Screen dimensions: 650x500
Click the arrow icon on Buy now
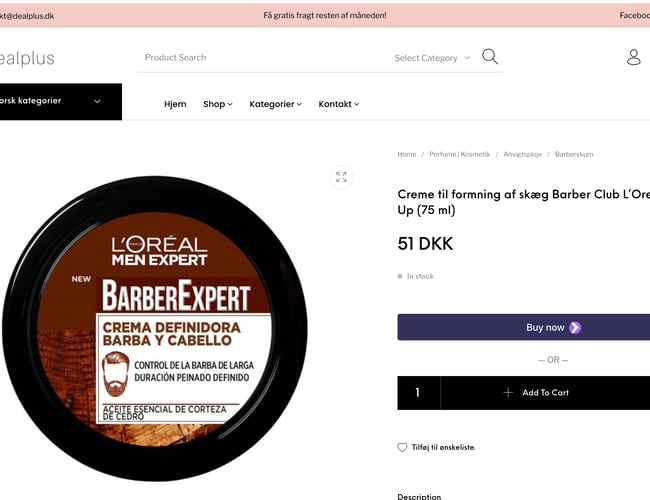(x=575, y=328)
